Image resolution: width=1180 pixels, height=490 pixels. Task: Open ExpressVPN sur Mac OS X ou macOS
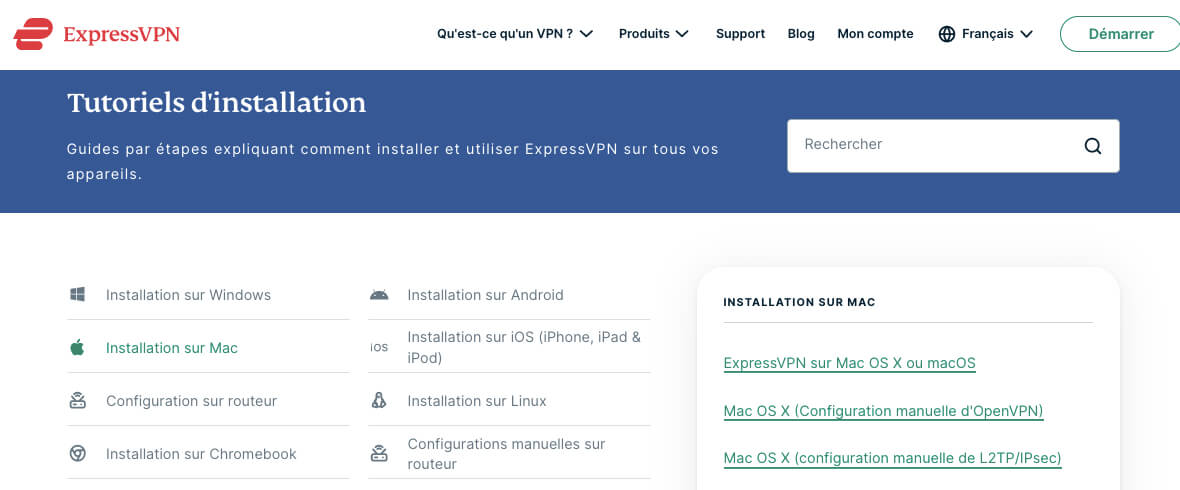(x=849, y=364)
